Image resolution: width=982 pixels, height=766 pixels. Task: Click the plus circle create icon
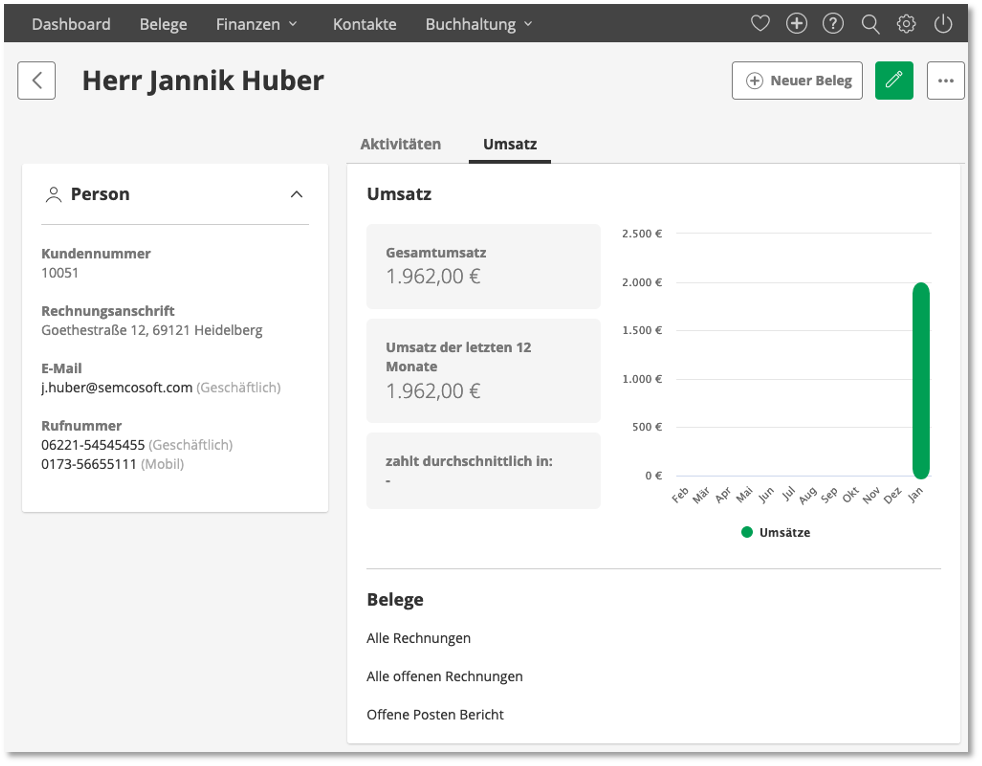796,24
